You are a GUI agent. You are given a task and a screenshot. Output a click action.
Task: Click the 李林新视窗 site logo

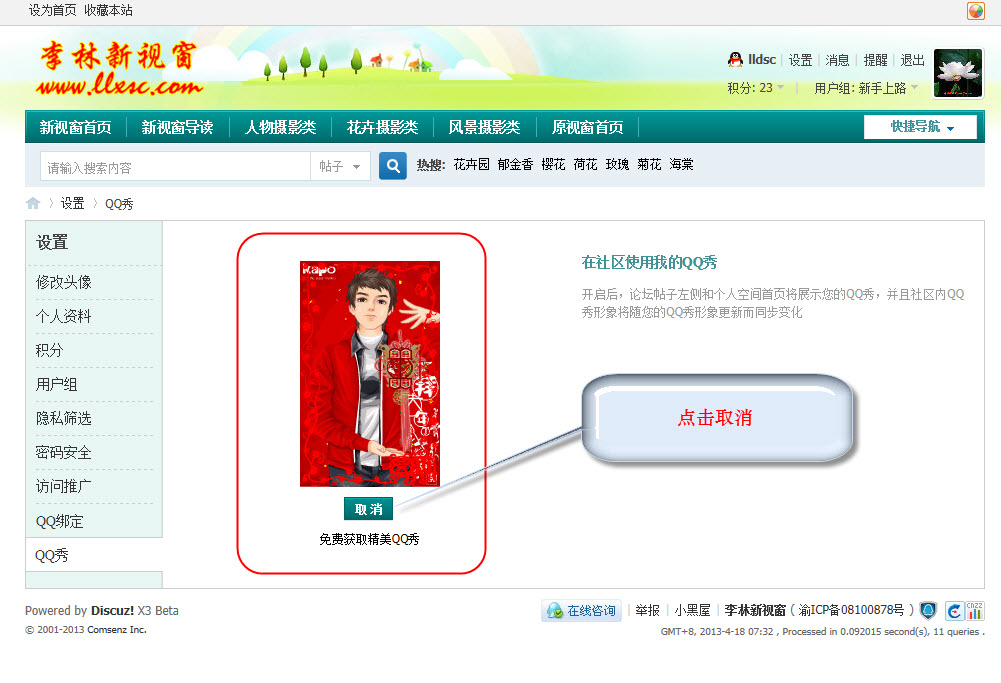click(119, 68)
